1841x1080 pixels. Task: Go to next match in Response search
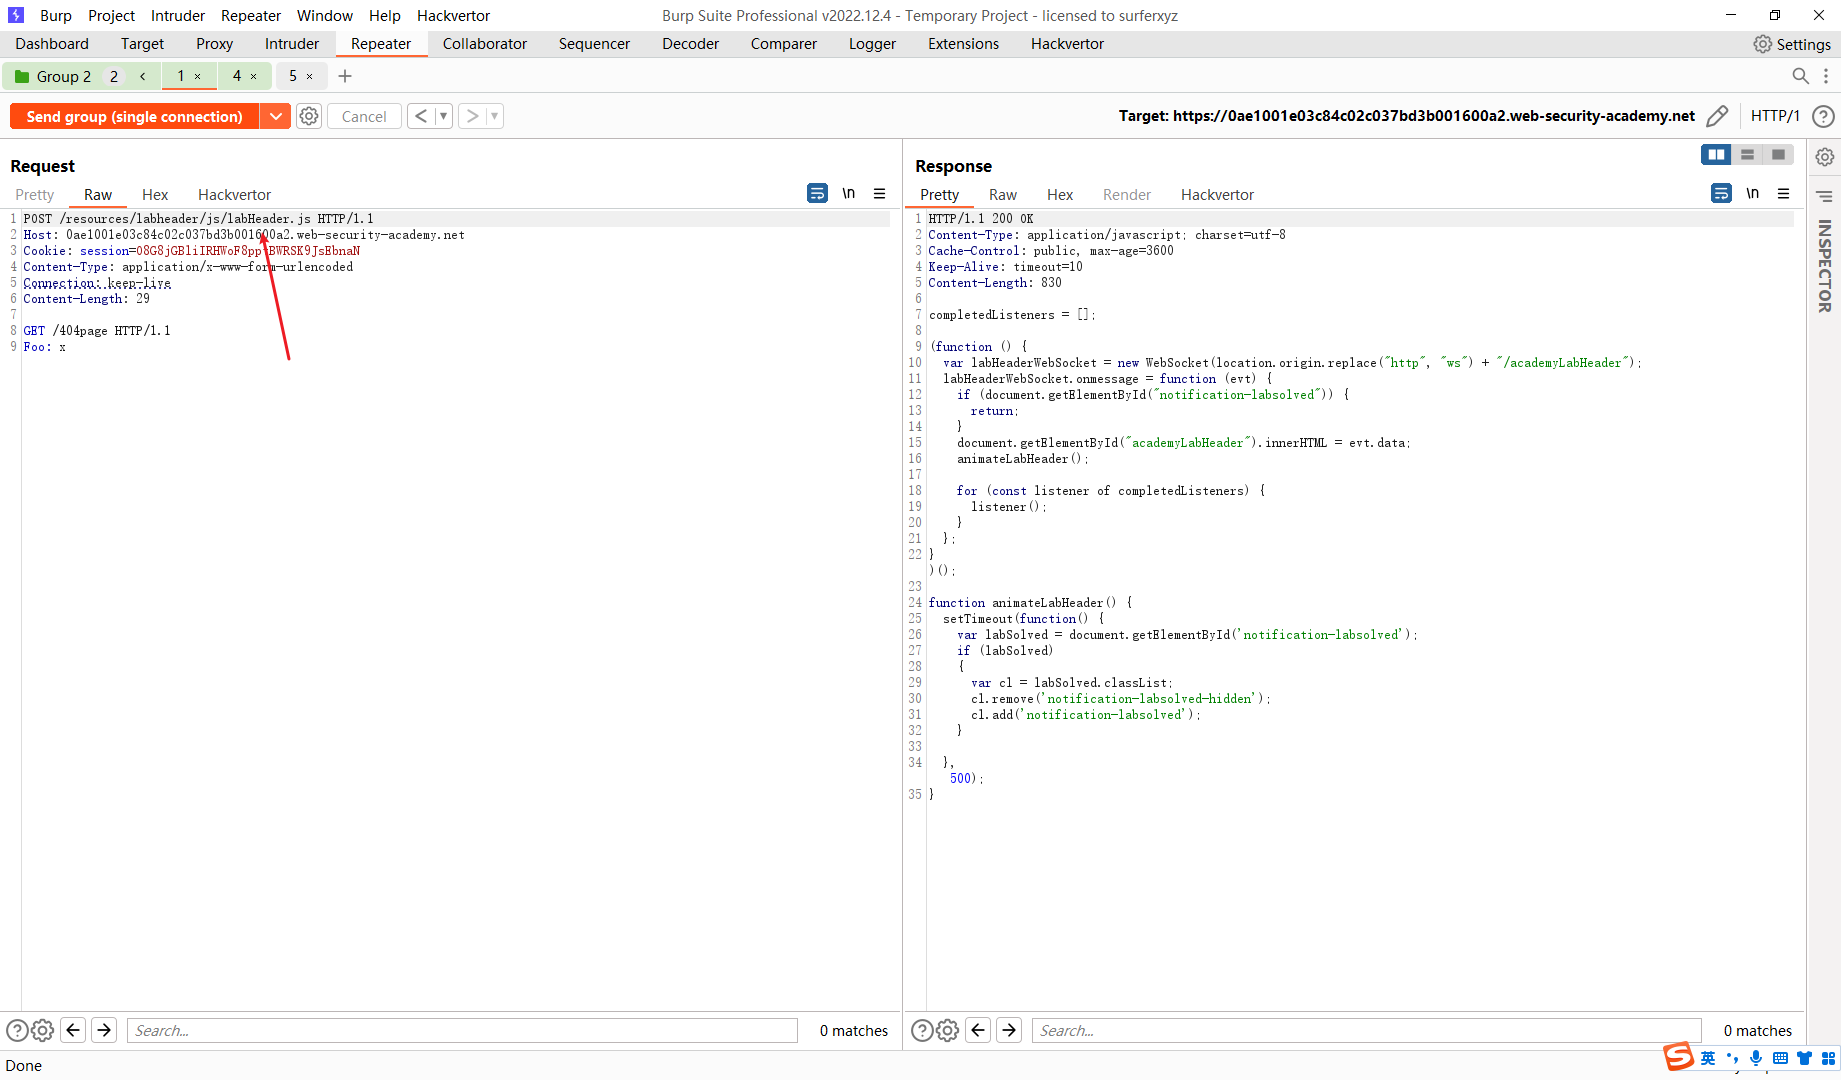1009,1030
